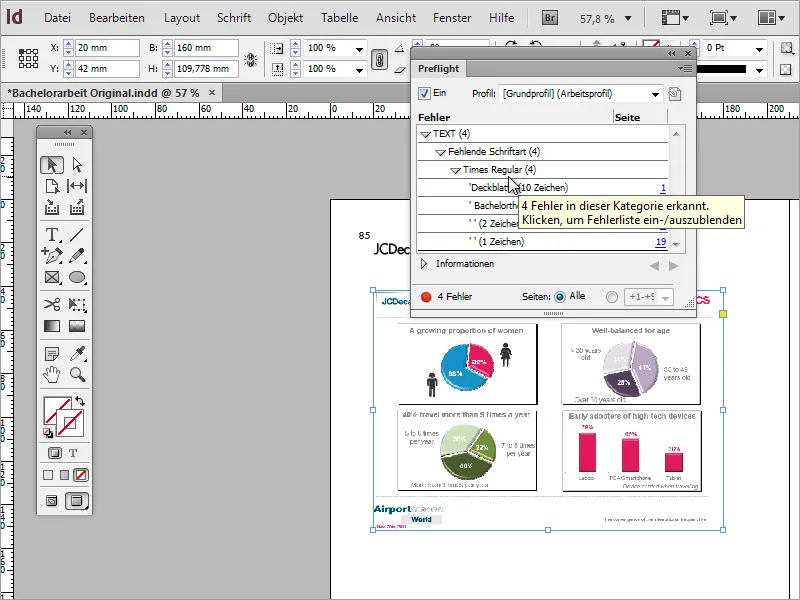Select the Rectangle Frame tool

[x=52, y=277]
